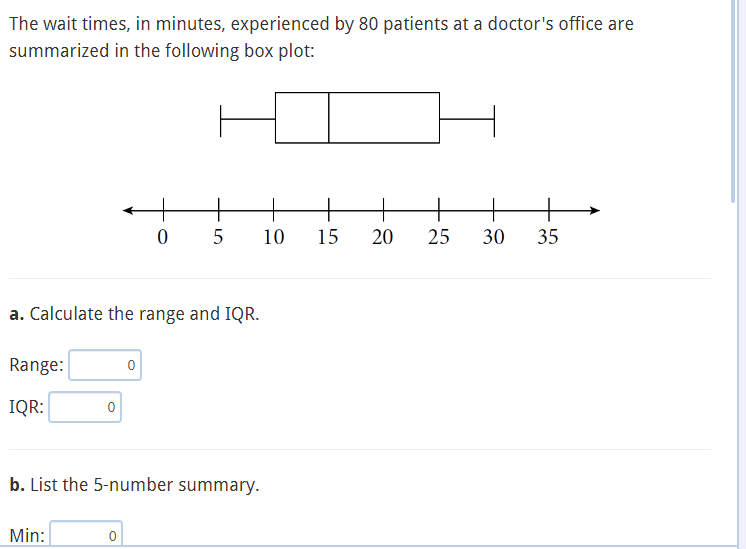Click the axis label 25
The height and width of the screenshot is (549, 746).
(x=438, y=236)
